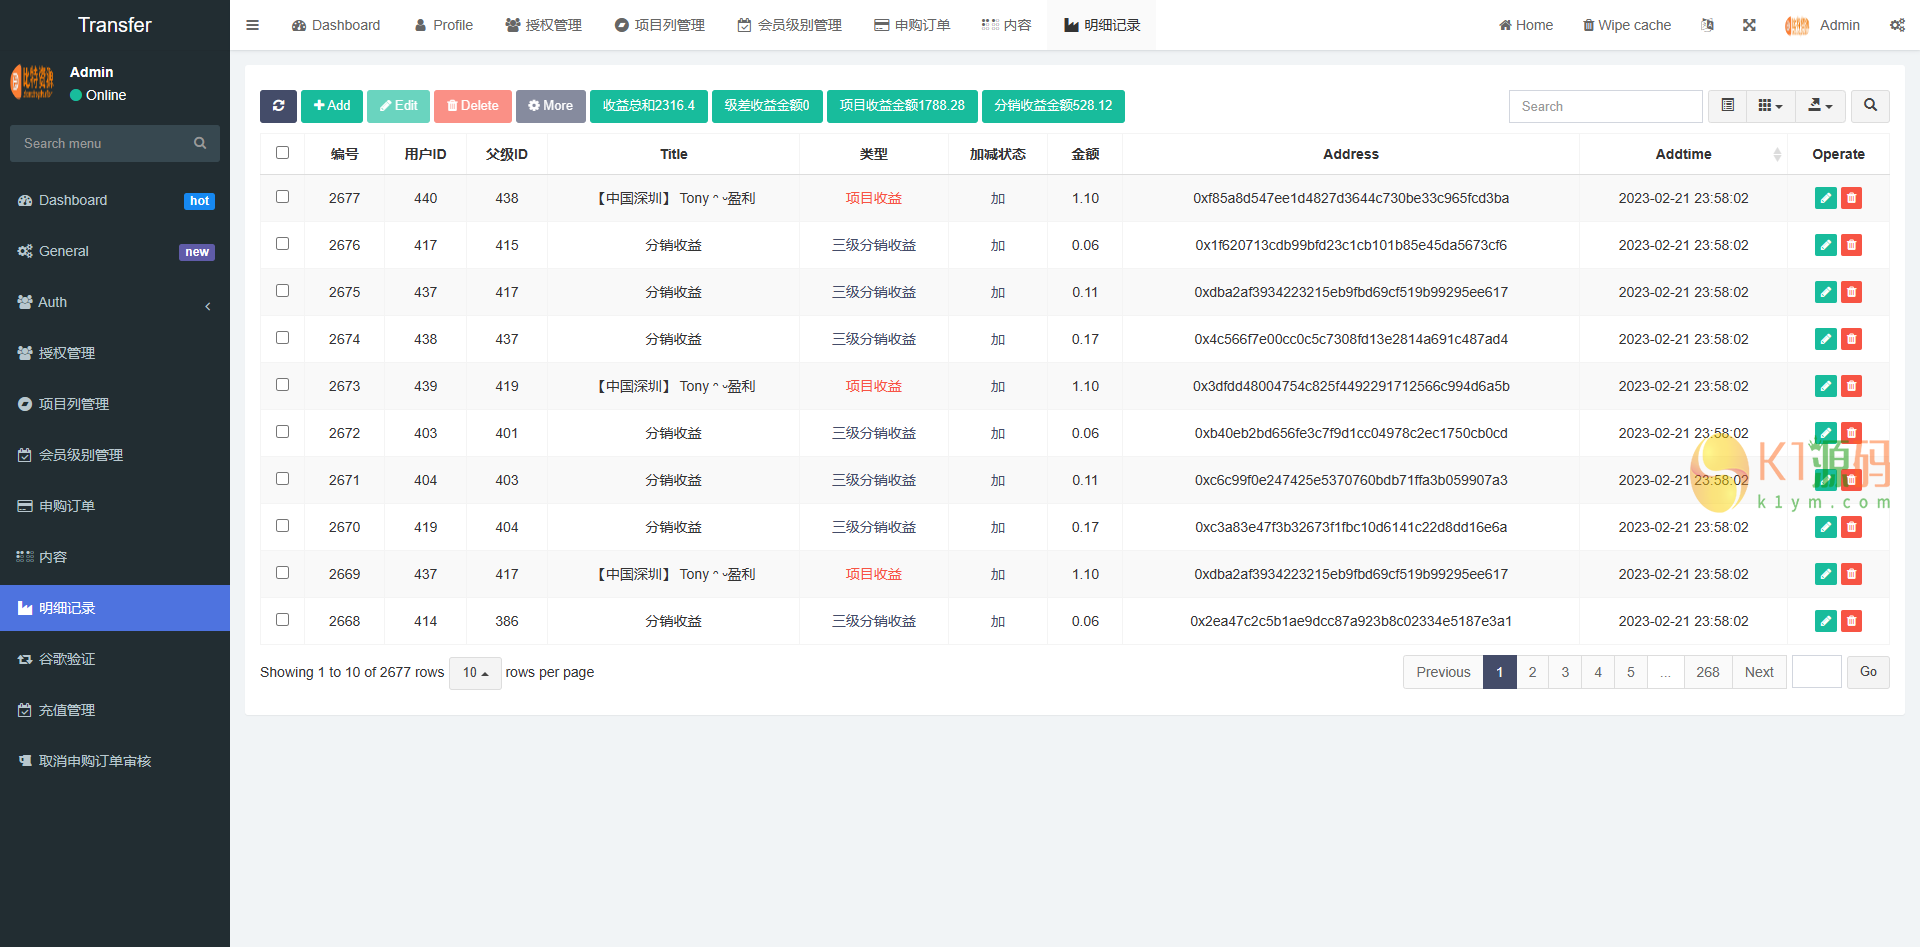Open 充值管理 in the sidebar
Screen dimensions: 1920x947
pos(67,710)
